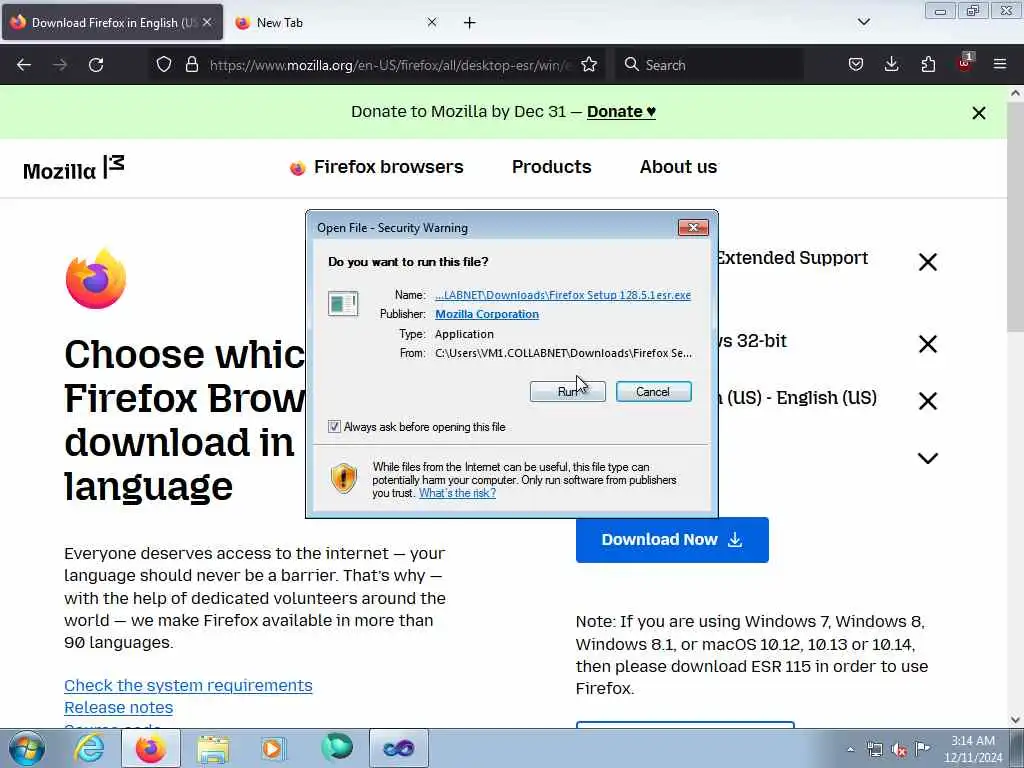Open Windows Media Player from taskbar
The image size is (1024, 768).
pyautogui.click(x=274, y=748)
